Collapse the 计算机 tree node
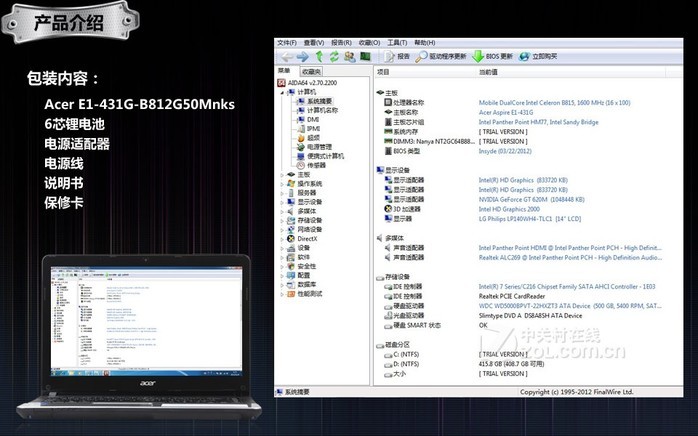The width and height of the screenshot is (698, 436). 283,92
